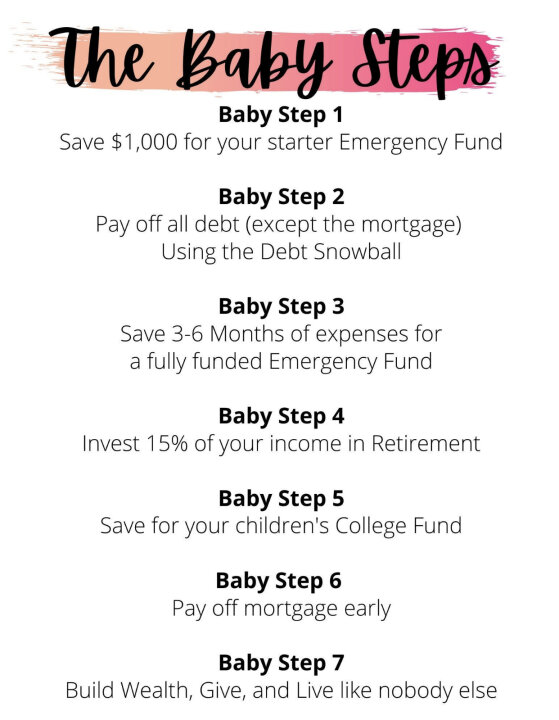
Task: Click the 'Using the Debt Snowball' line
Action: [x=281, y=252]
